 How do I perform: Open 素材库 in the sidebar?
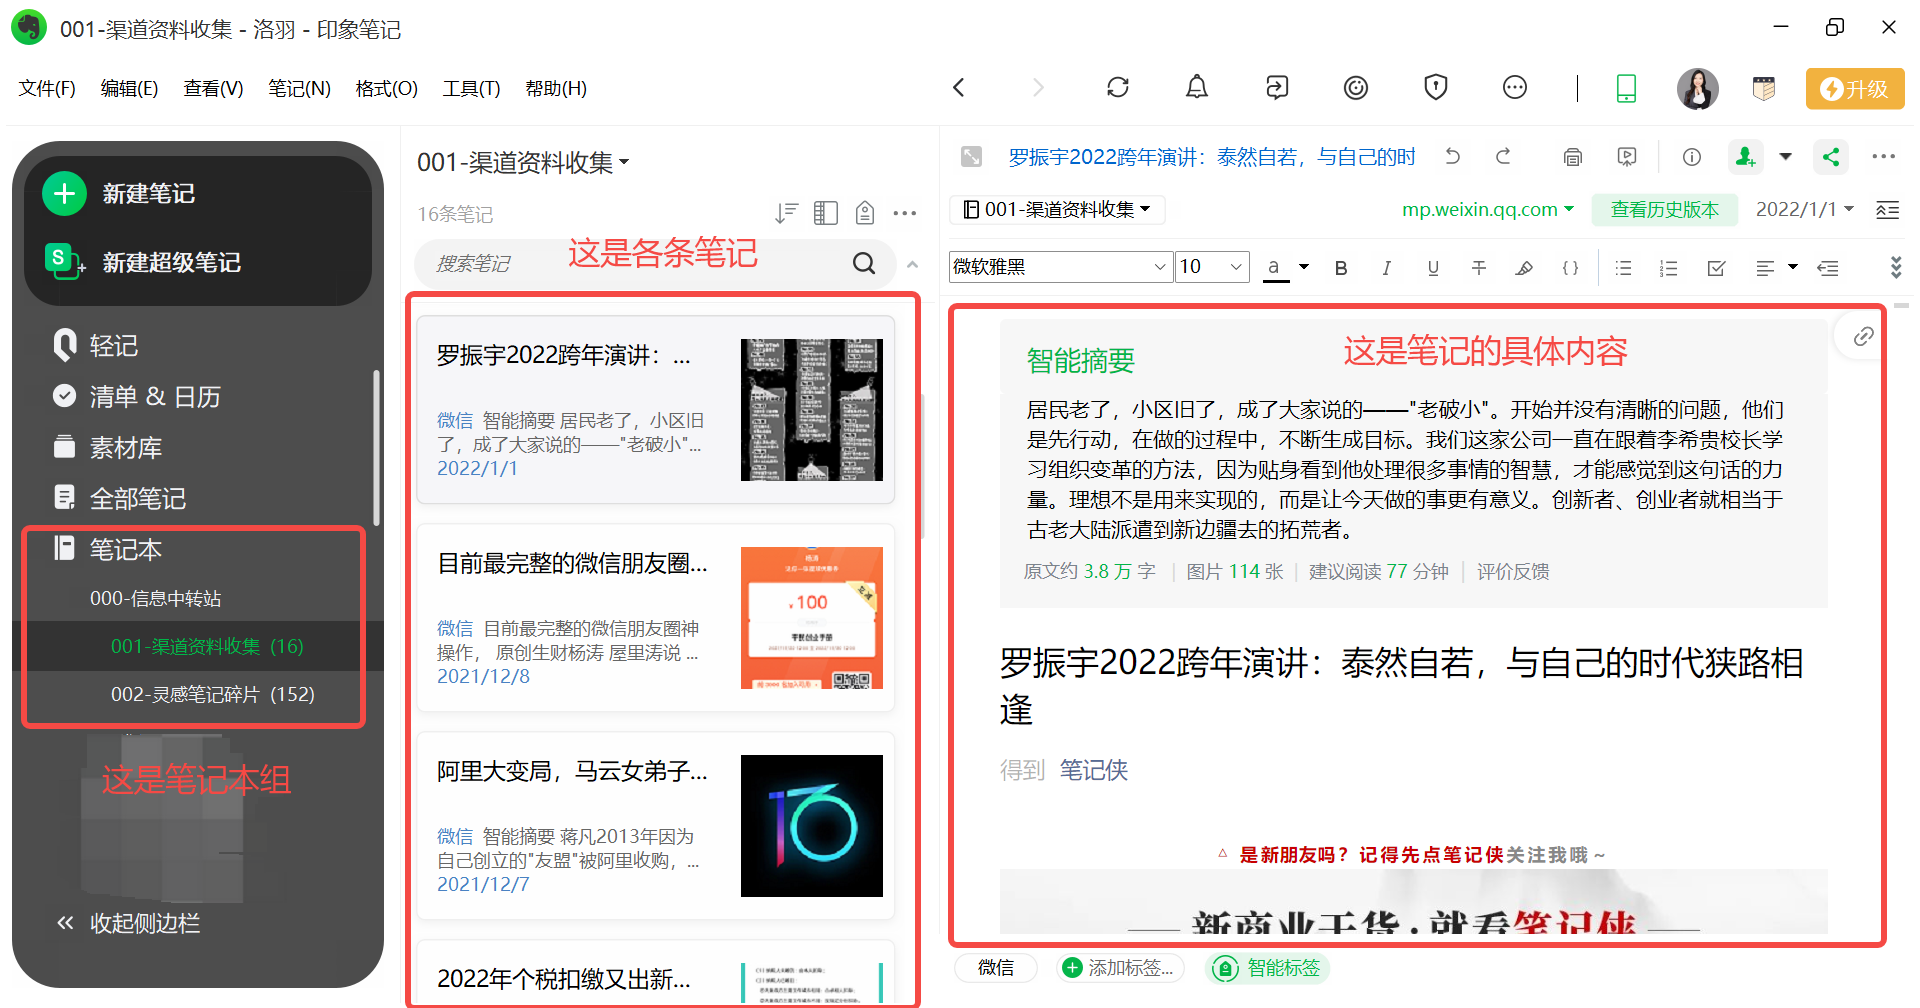click(108, 448)
